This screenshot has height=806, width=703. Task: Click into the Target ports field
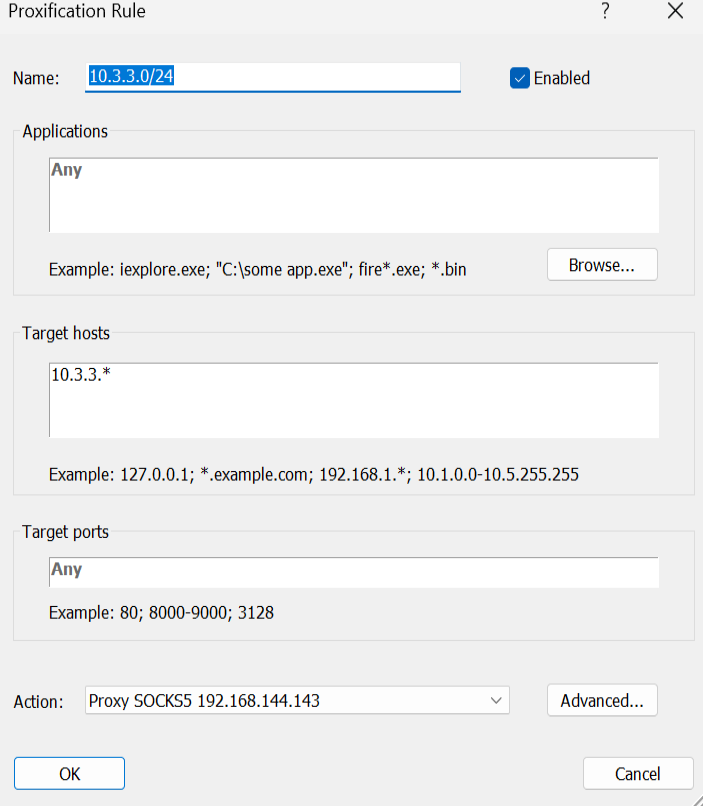[353, 571]
